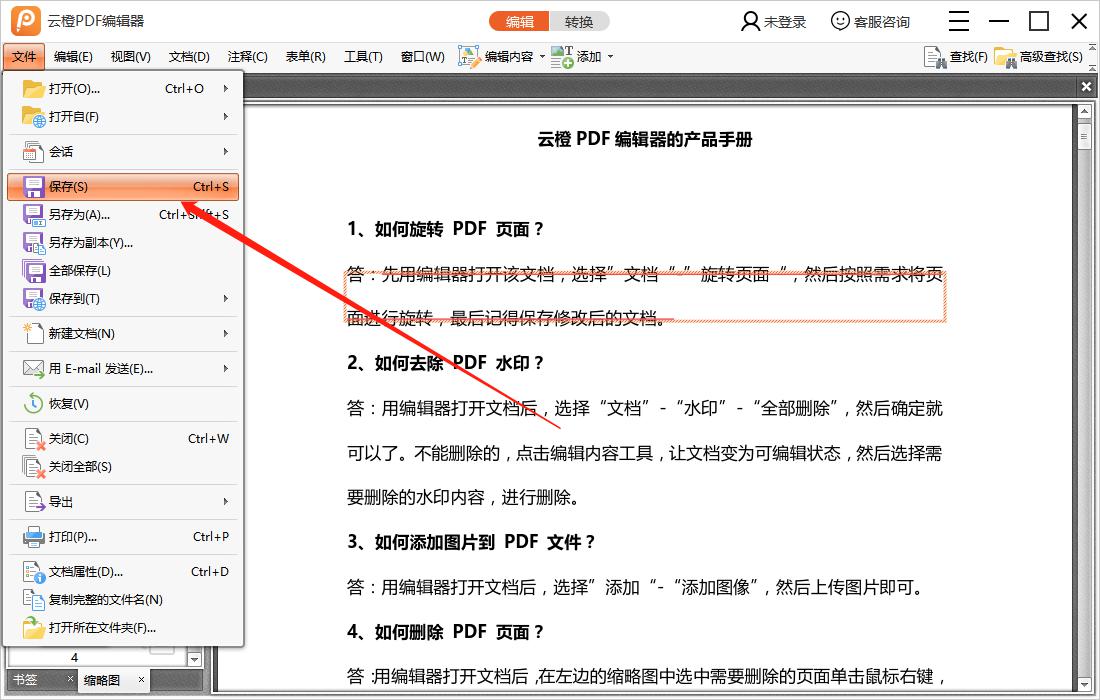Click the vertical scrollbar up arrow
Screen dimensions: 1100x700
[1084, 111]
